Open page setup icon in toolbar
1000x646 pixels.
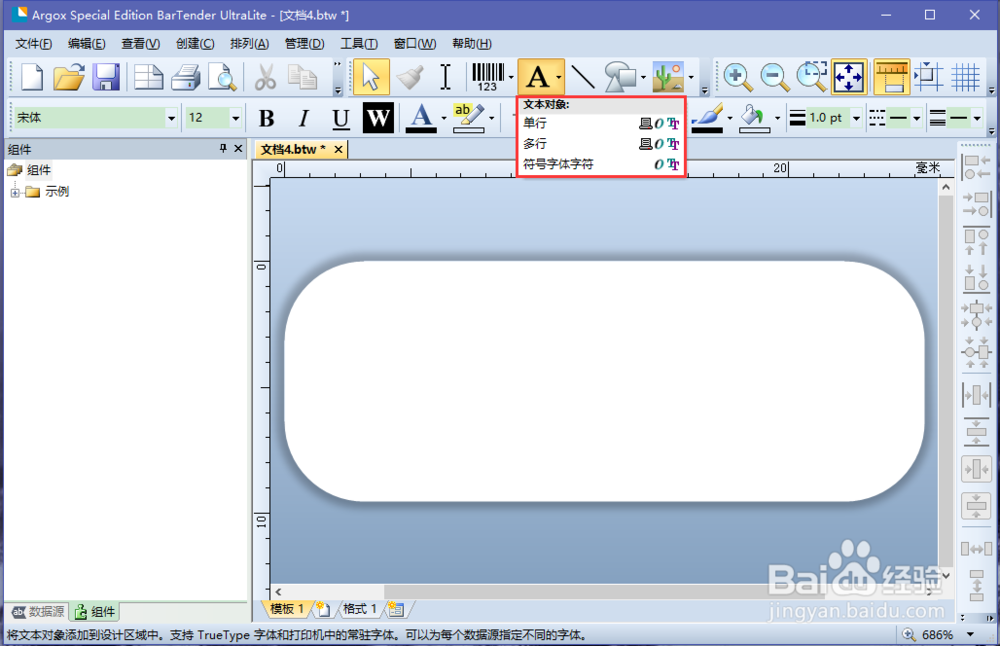coord(149,77)
